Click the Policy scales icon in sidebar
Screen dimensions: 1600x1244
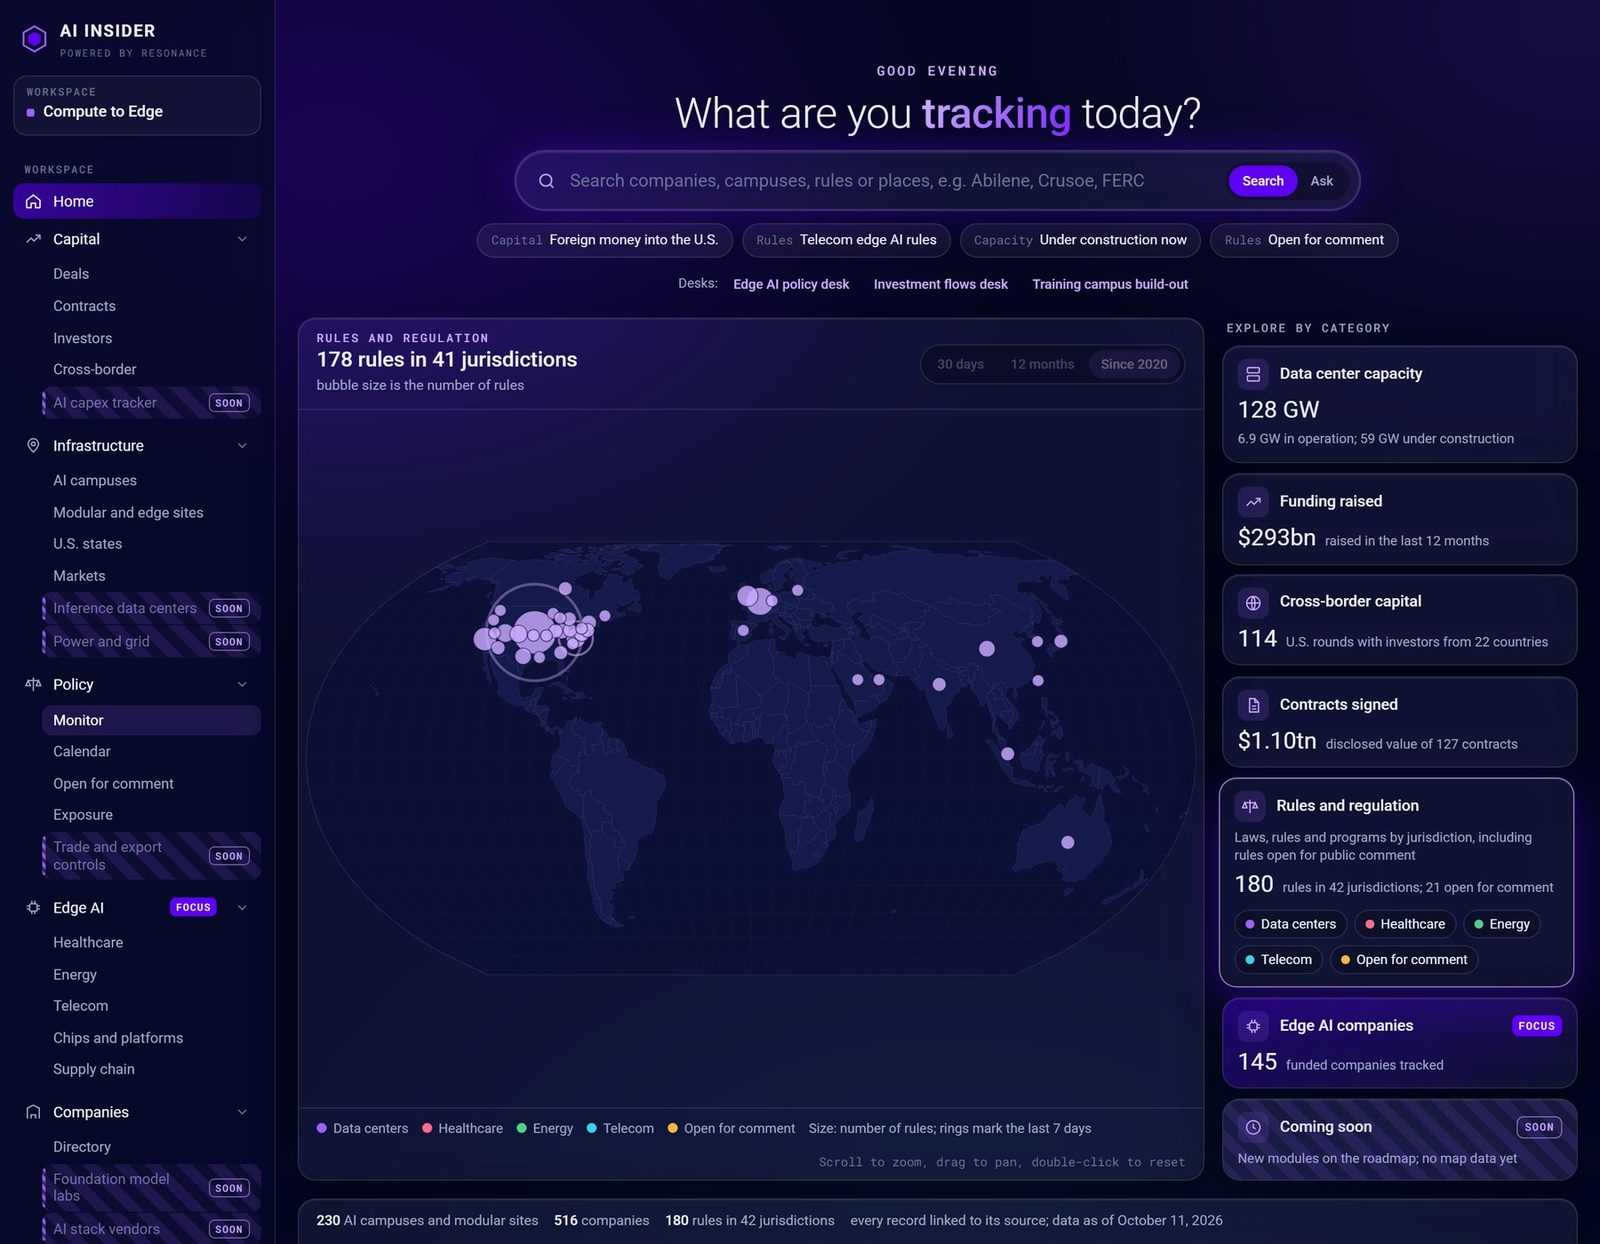[x=33, y=684]
